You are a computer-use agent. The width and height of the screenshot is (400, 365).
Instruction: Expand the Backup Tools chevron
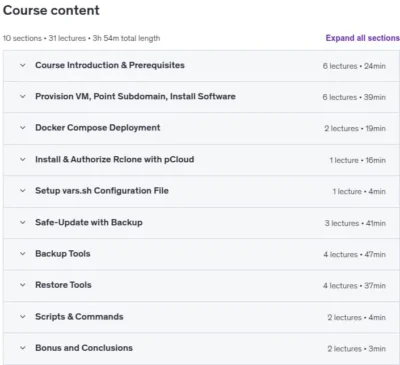pos(23,254)
